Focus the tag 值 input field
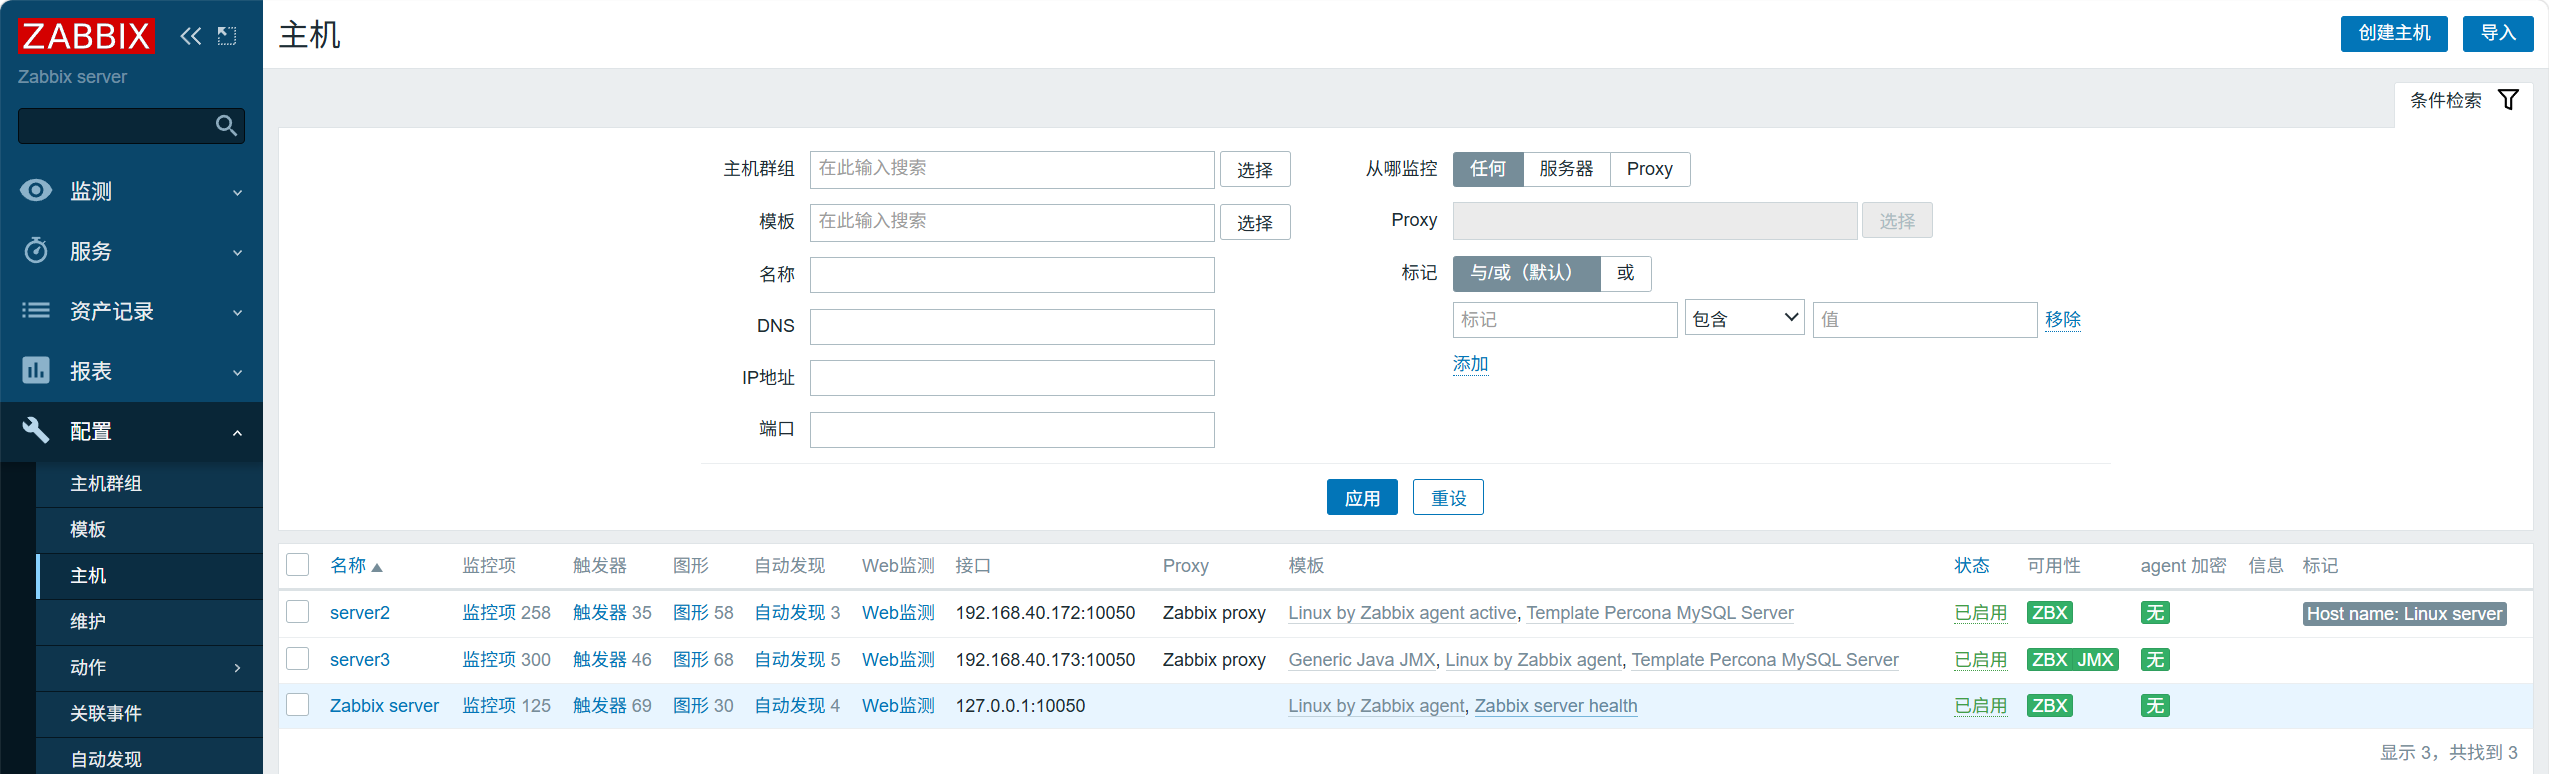This screenshot has width=2549, height=774. tap(1925, 320)
